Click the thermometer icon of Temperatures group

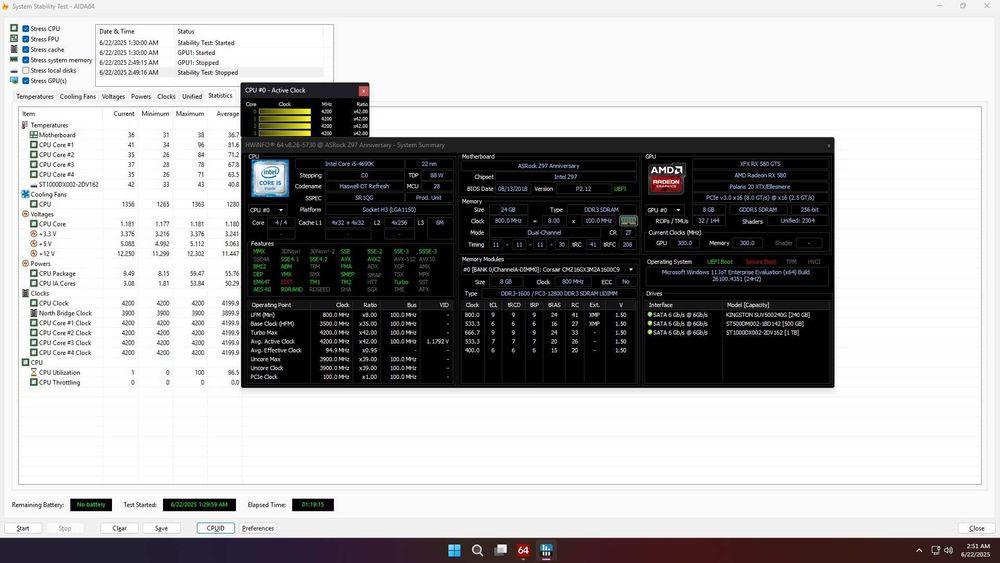(26, 125)
